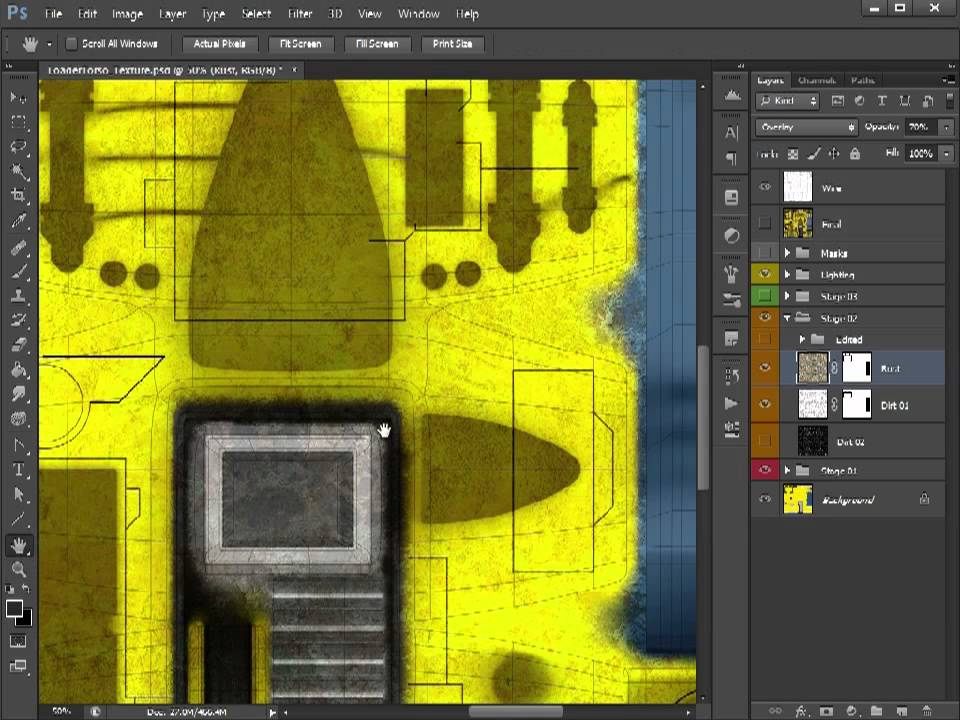Select the Magic Wand tool
Viewport: 960px width, 720px height.
(x=19, y=171)
